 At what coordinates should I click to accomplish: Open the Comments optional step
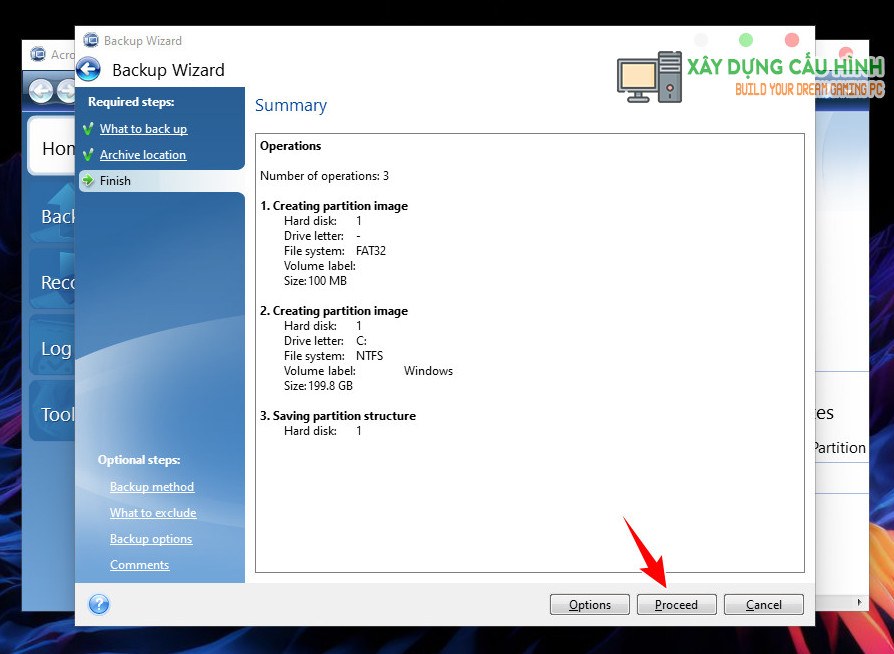coord(139,565)
